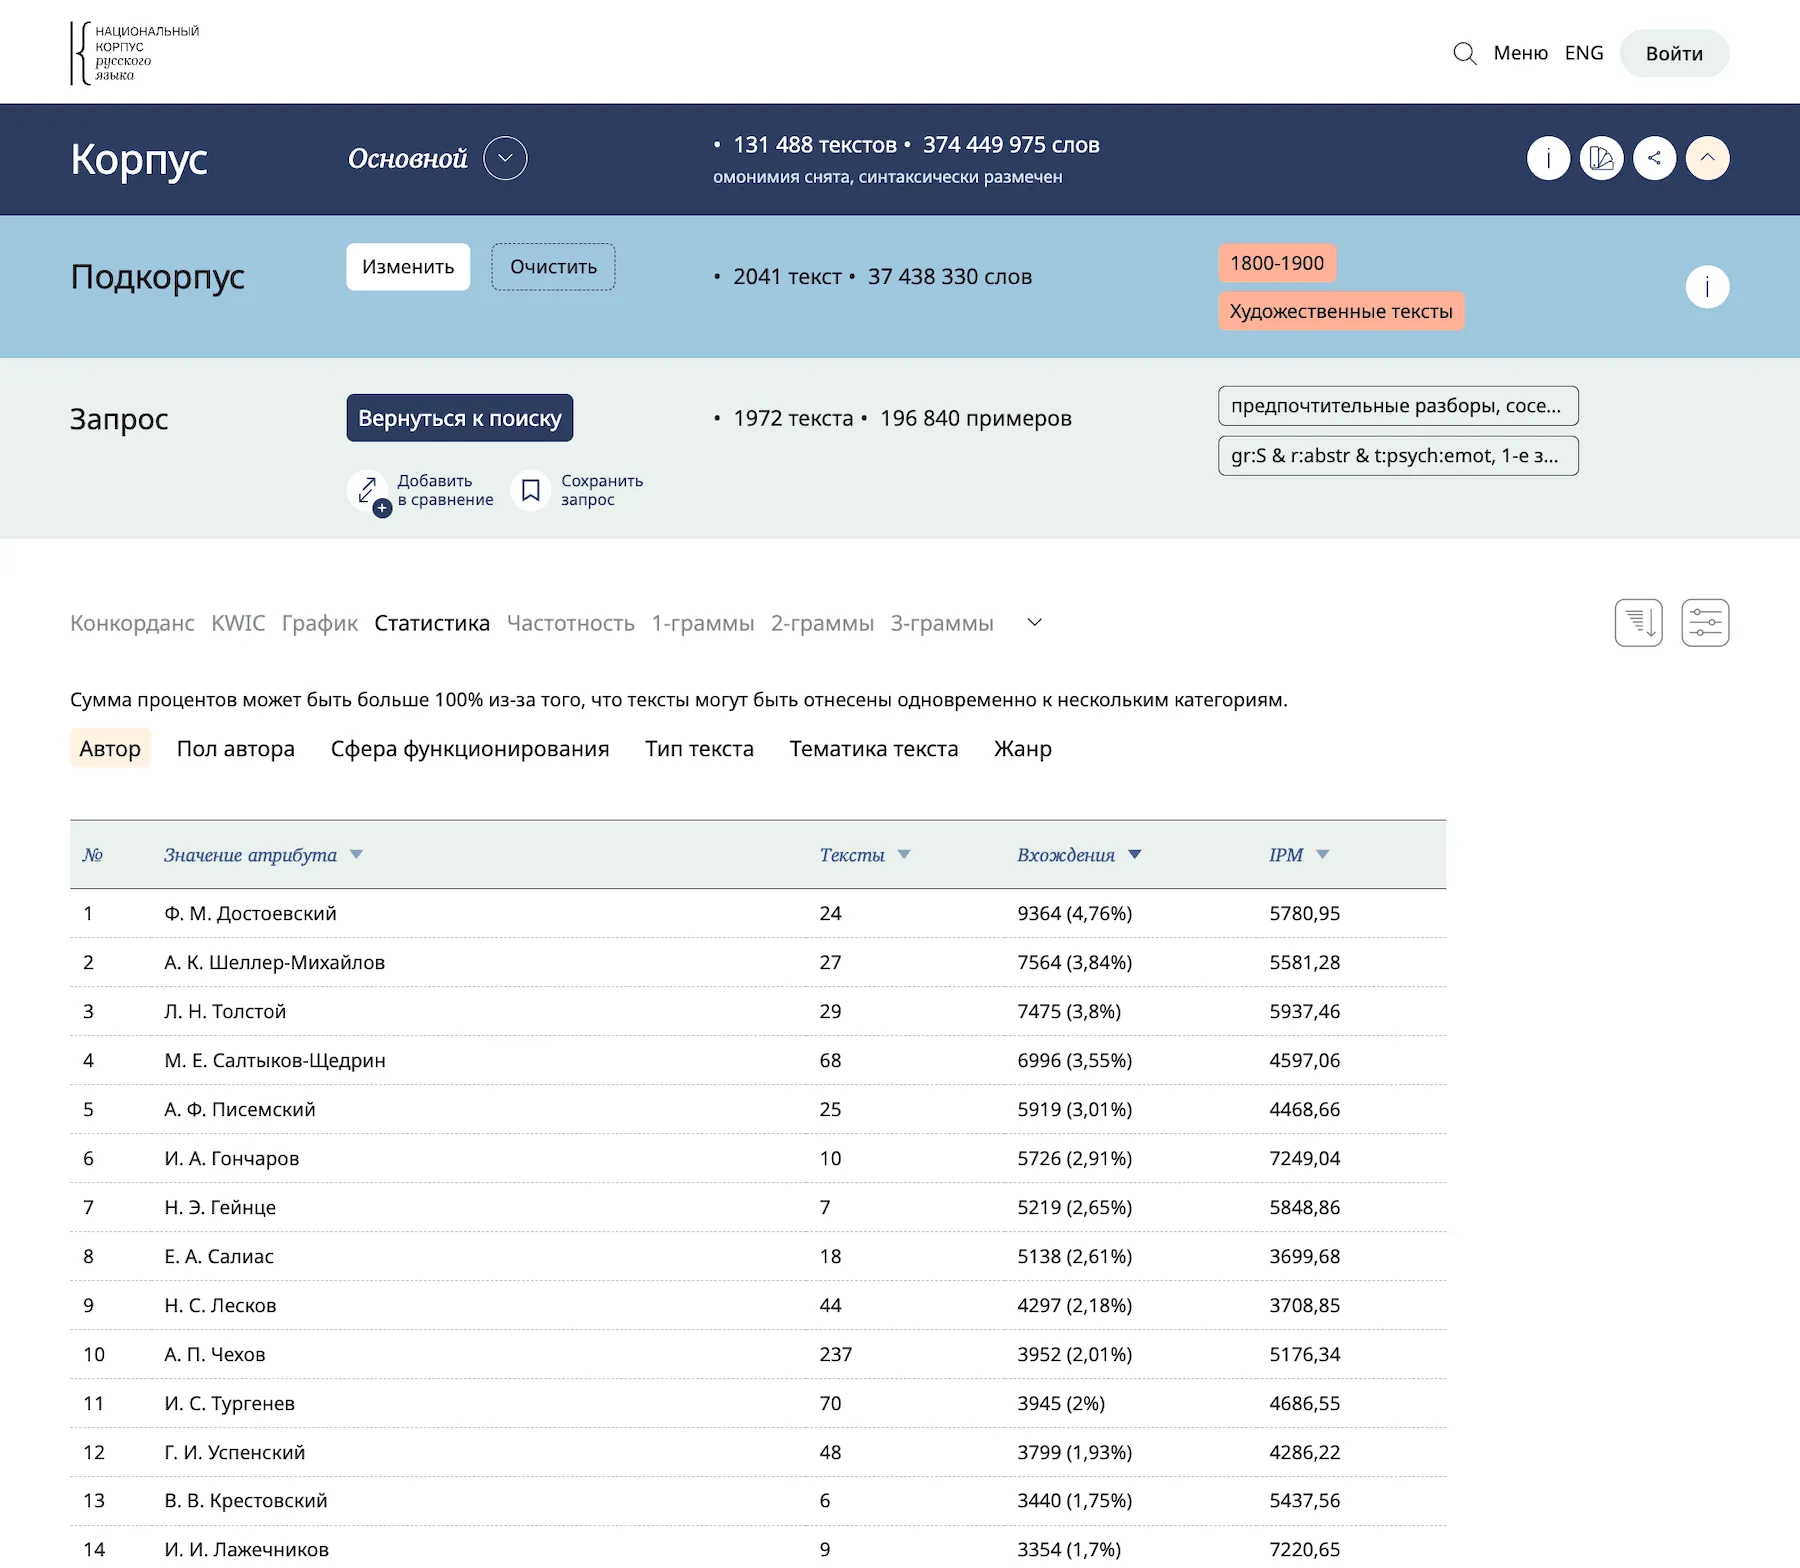Select the Тип текста attribute tab

pyautogui.click(x=699, y=749)
